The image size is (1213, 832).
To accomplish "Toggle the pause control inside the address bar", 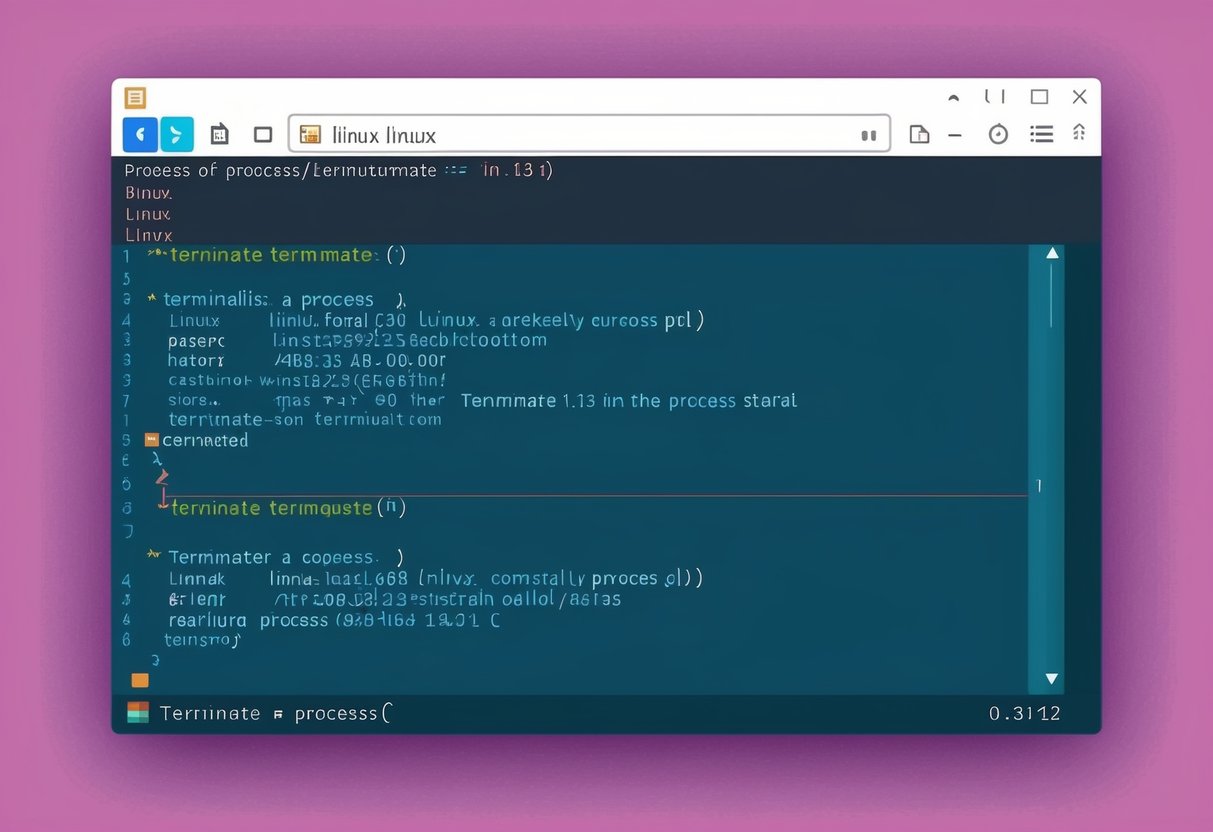I will coord(869,133).
